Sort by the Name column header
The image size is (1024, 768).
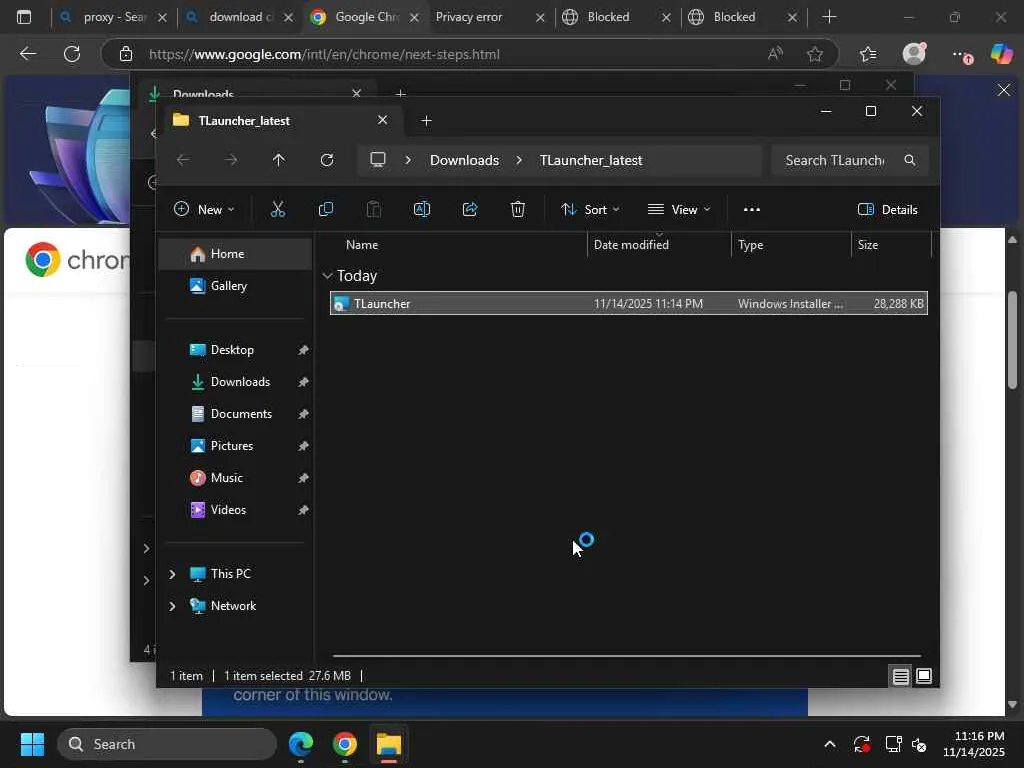tap(362, 244)
